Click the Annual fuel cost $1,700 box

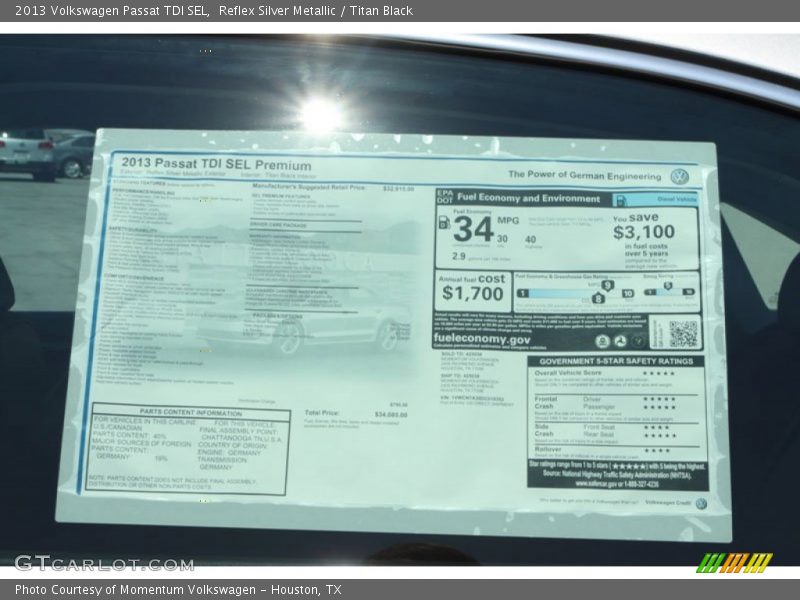click(472, 288)
